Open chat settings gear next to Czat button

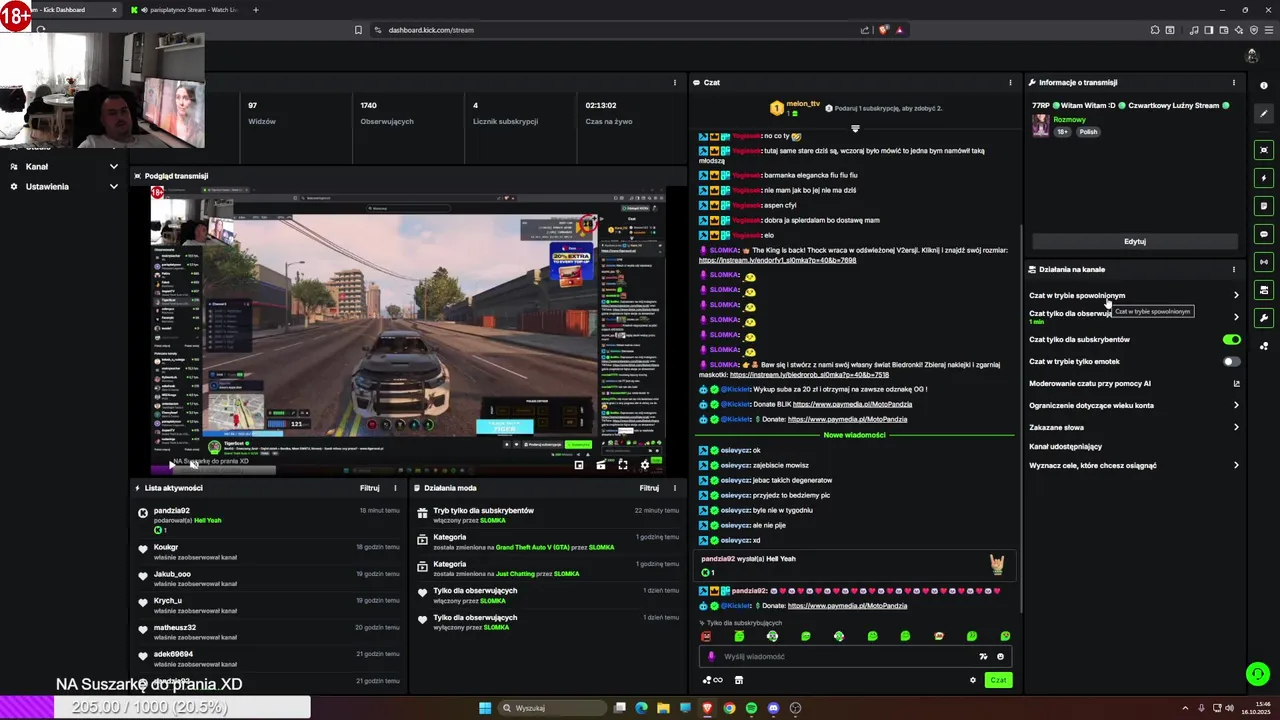click(x=972, y=680)
